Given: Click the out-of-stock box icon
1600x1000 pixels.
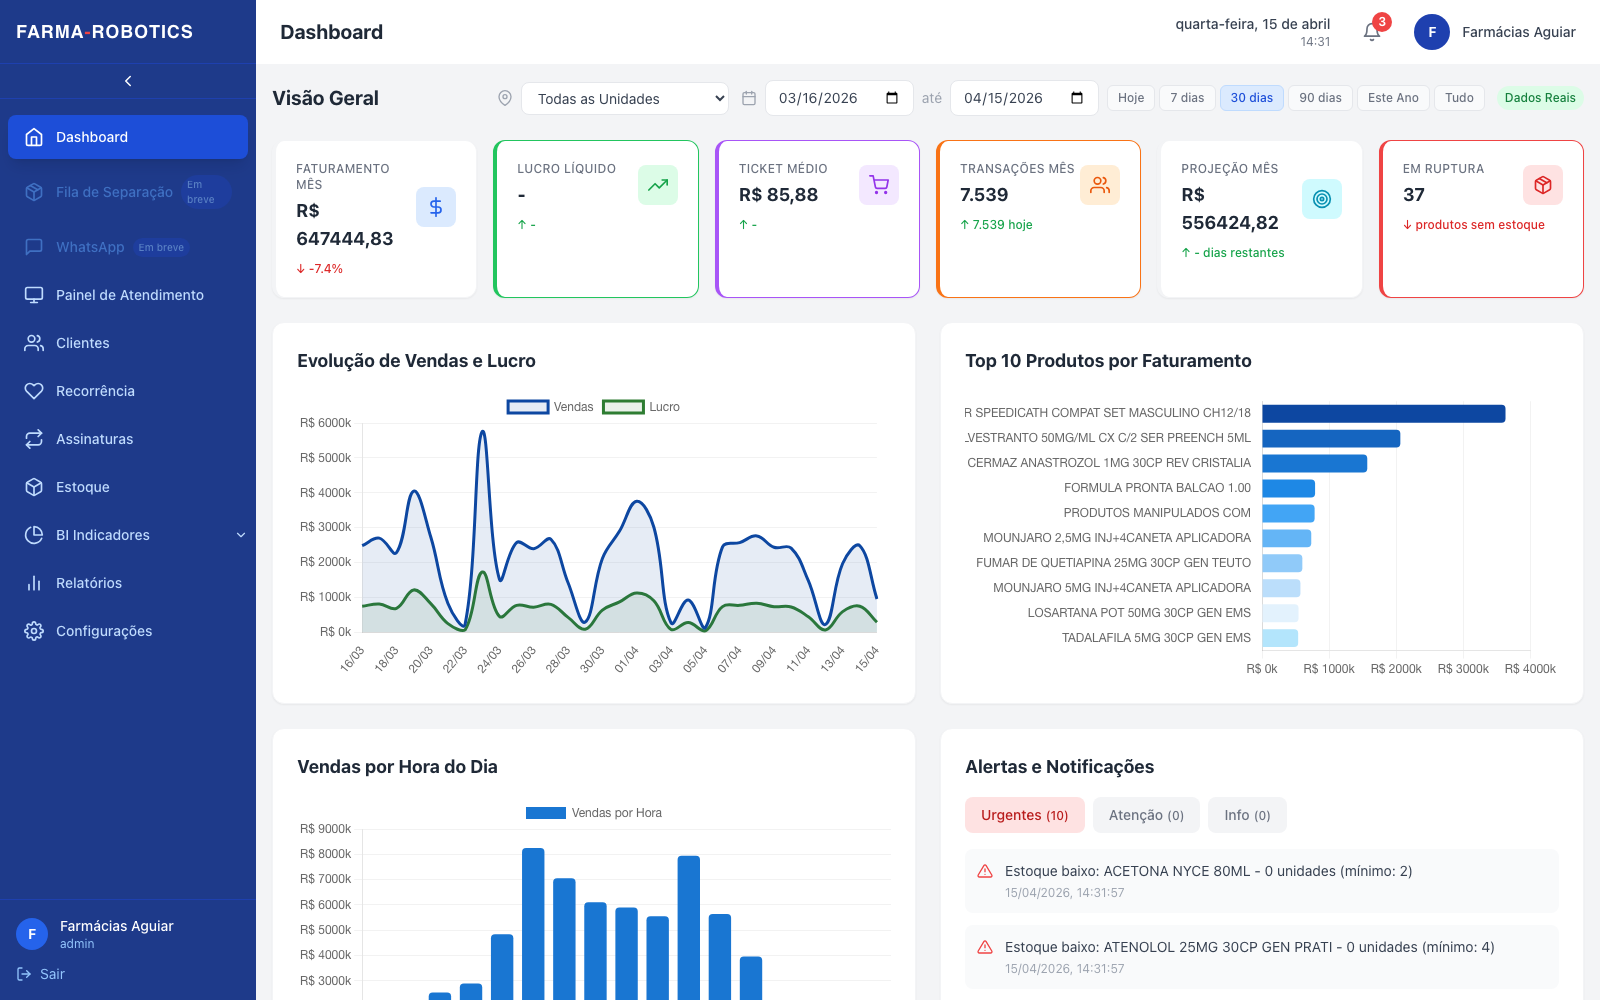Looking at the screenshot, I should (x=1543, y=185).
